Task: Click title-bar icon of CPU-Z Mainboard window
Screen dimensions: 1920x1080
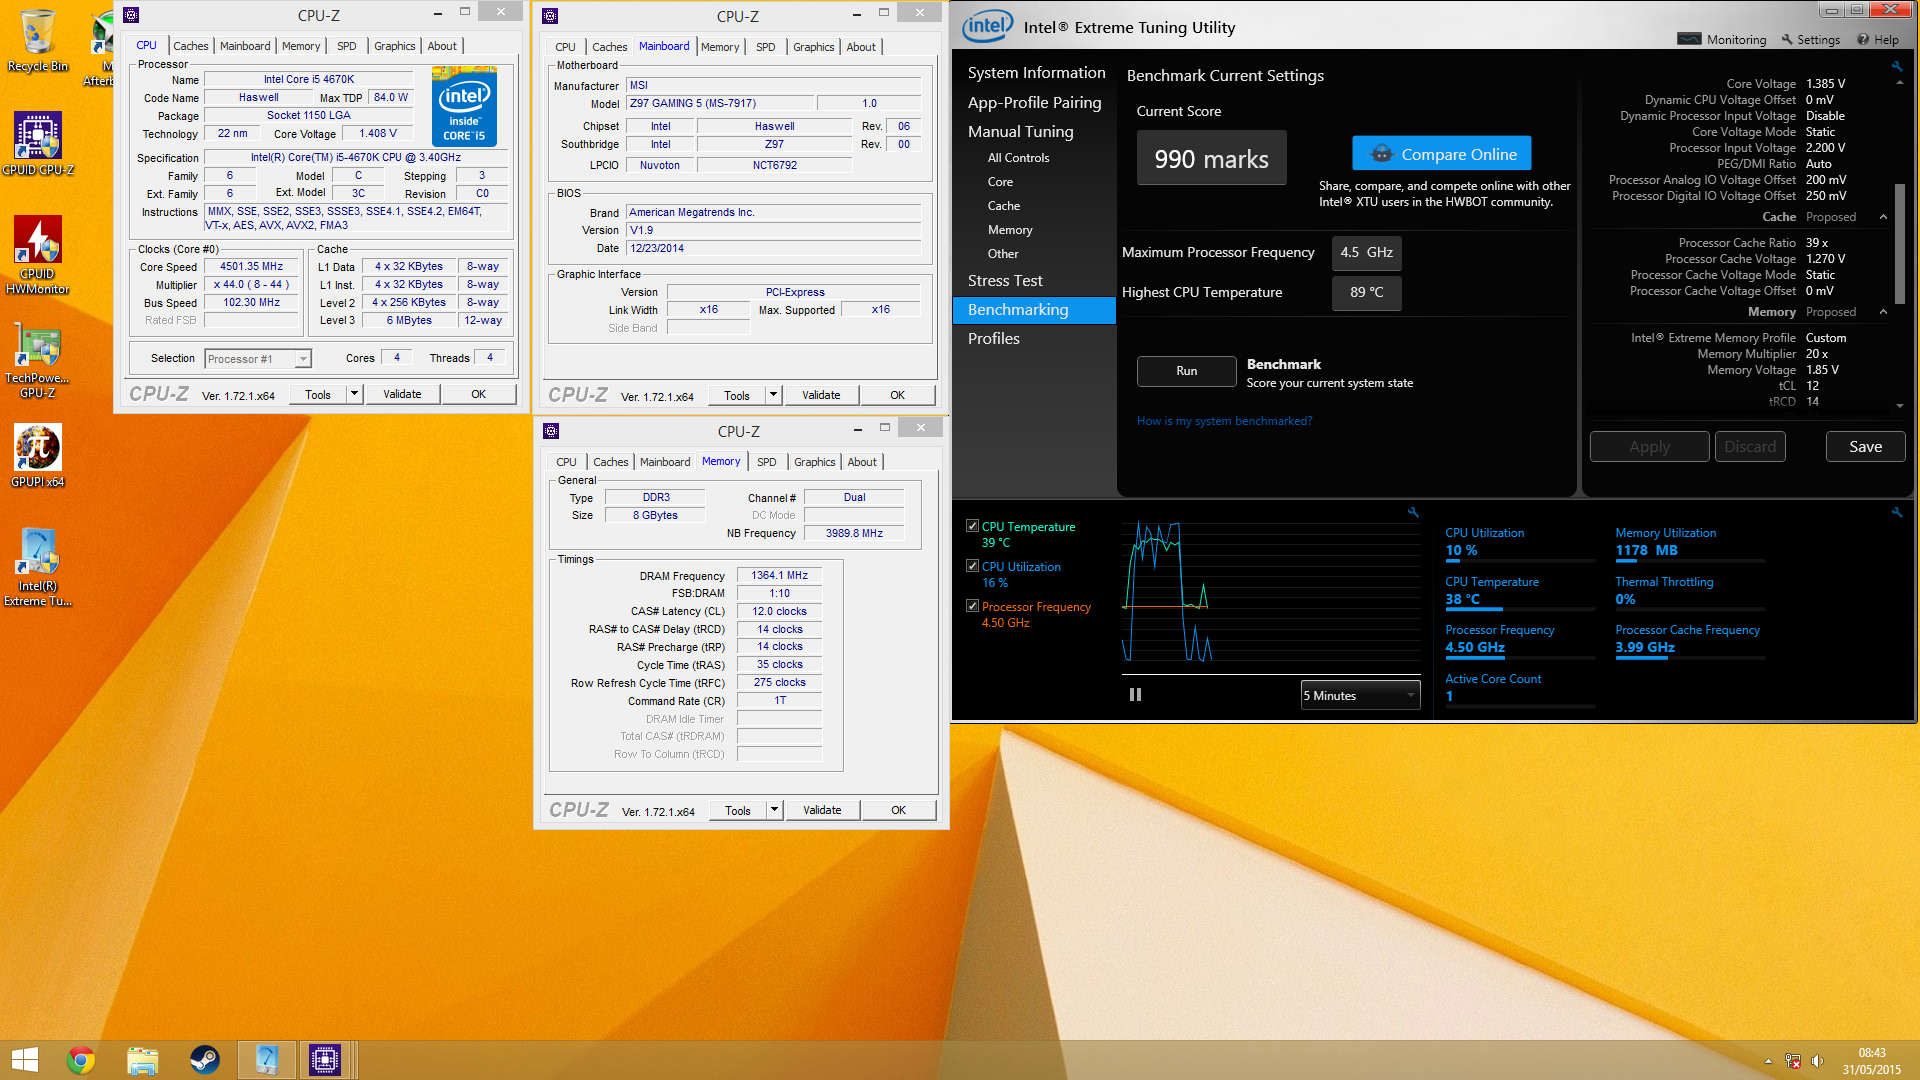Action: 550,16
